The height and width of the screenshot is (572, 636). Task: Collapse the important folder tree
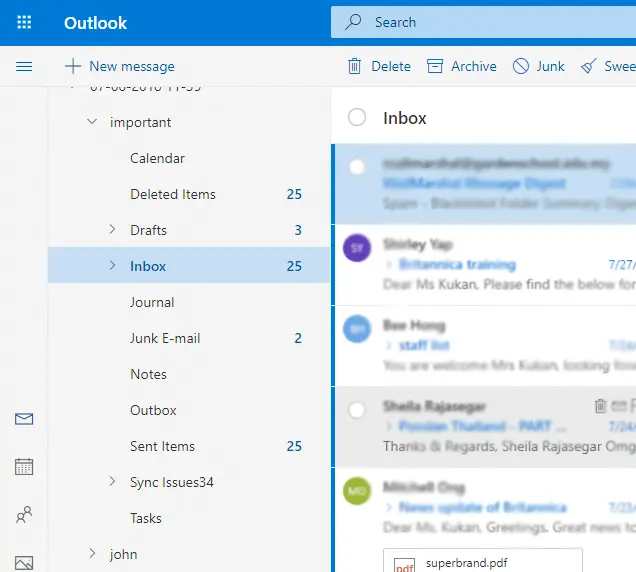coord(92,122)
